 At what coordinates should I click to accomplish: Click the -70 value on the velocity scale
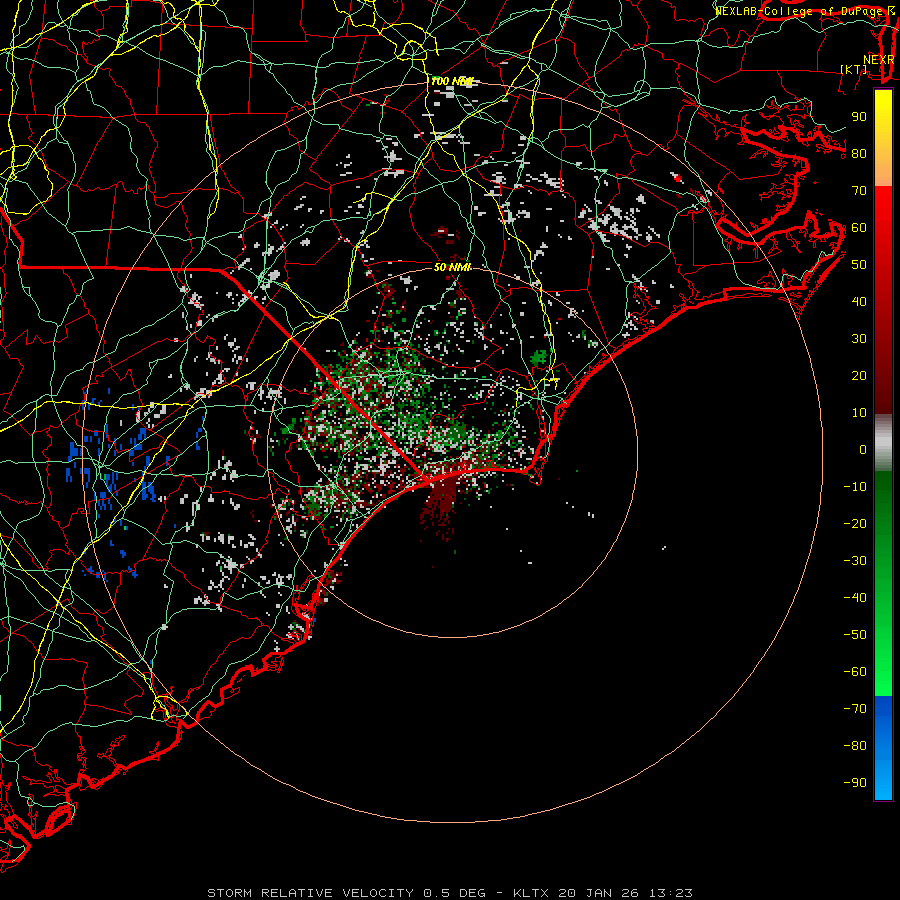click(855, 709)
